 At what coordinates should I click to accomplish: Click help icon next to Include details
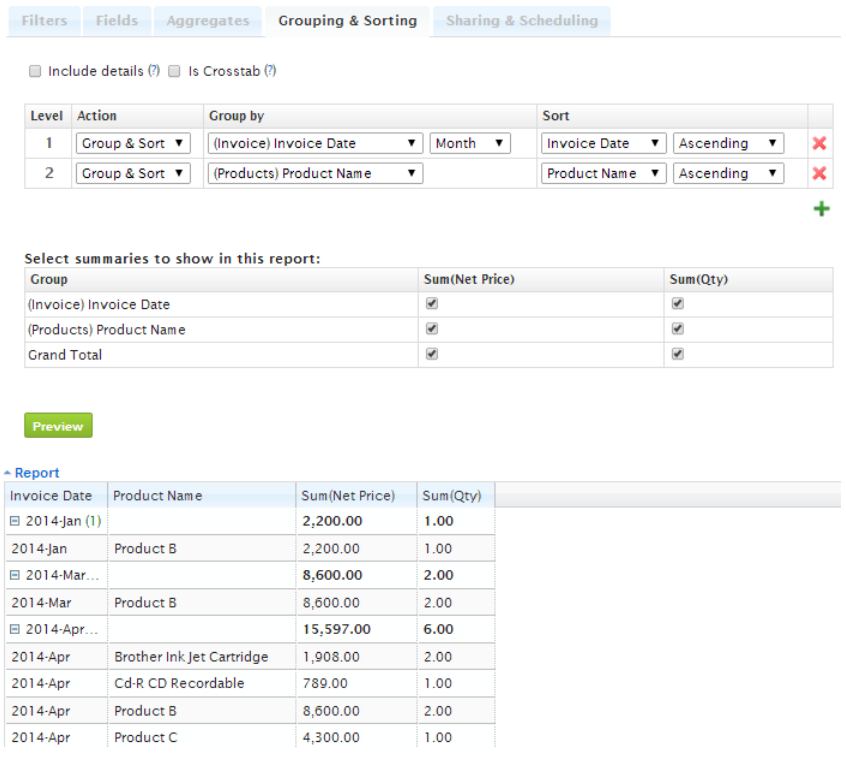(x=154, y=71)
